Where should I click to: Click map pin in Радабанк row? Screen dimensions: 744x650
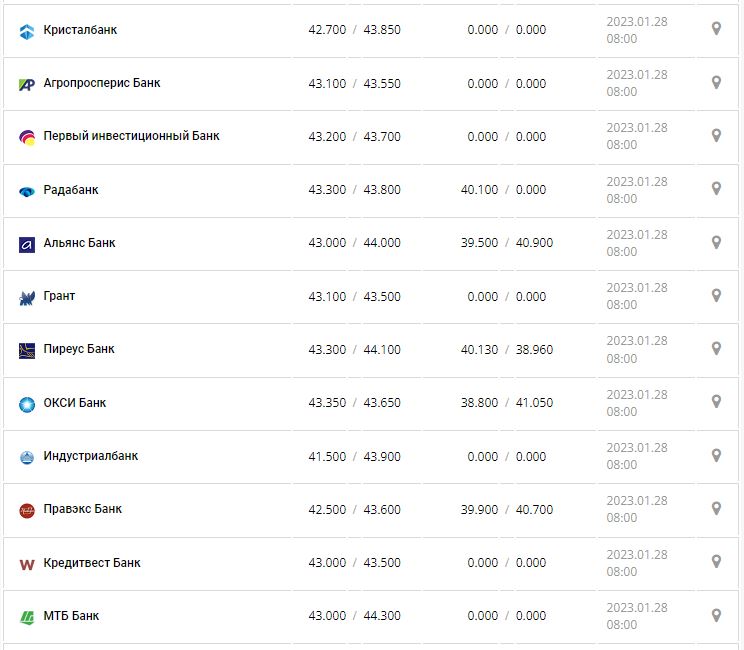click(x=716, y=188)
